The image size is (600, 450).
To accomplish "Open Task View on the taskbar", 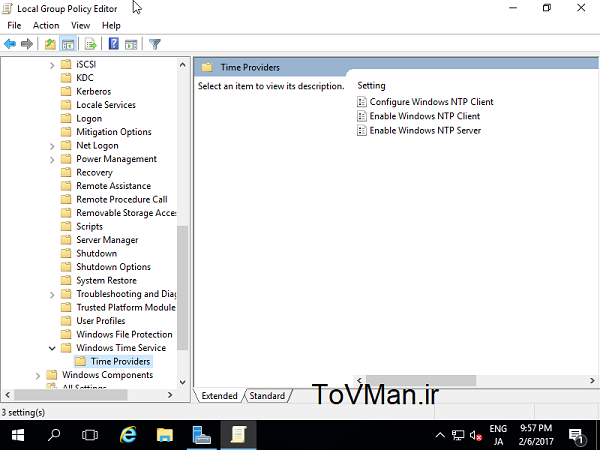I will point(90,435).
